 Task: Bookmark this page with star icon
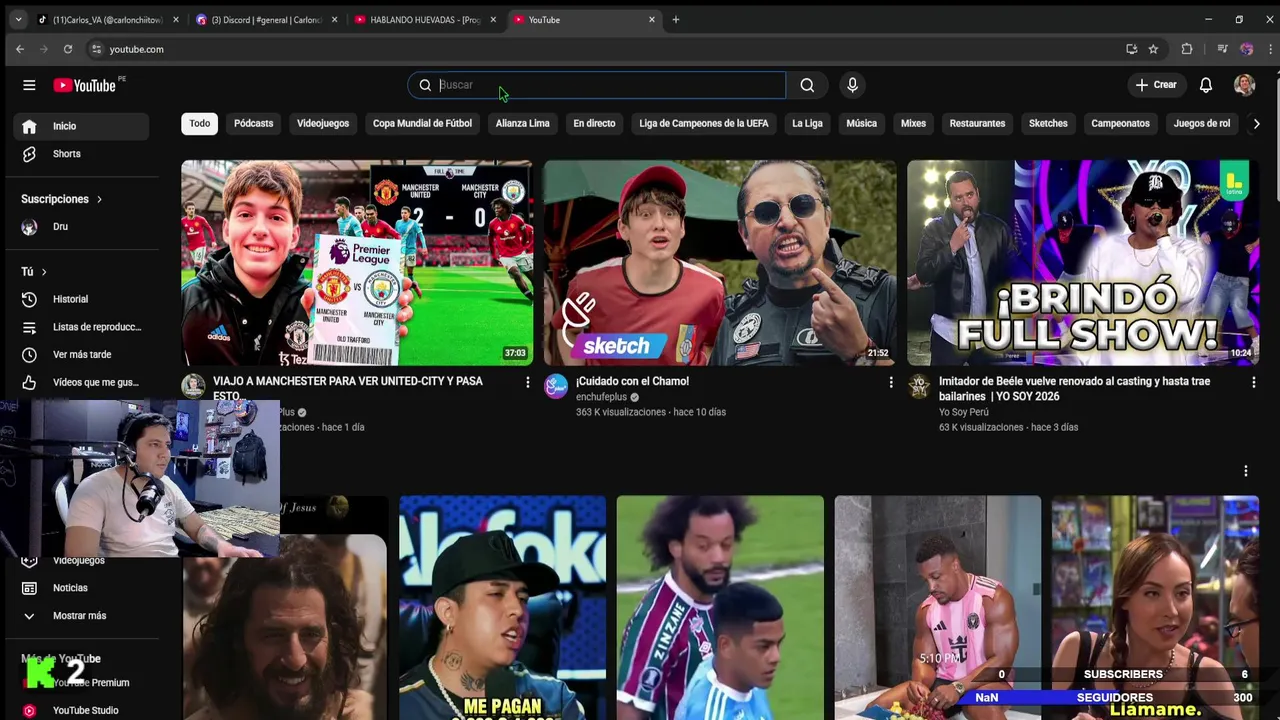(x=1153, y=49)
